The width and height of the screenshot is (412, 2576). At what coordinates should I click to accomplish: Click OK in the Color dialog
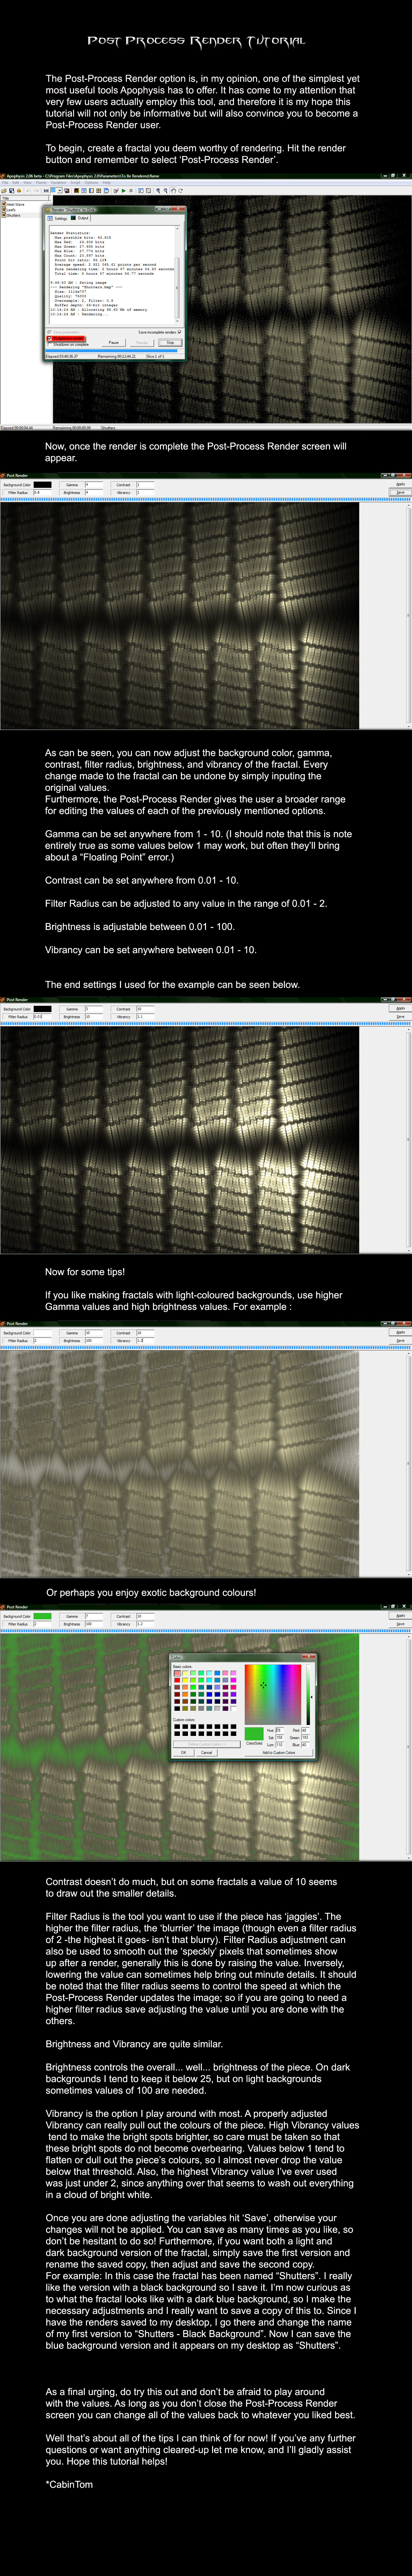click(184, 1753)
